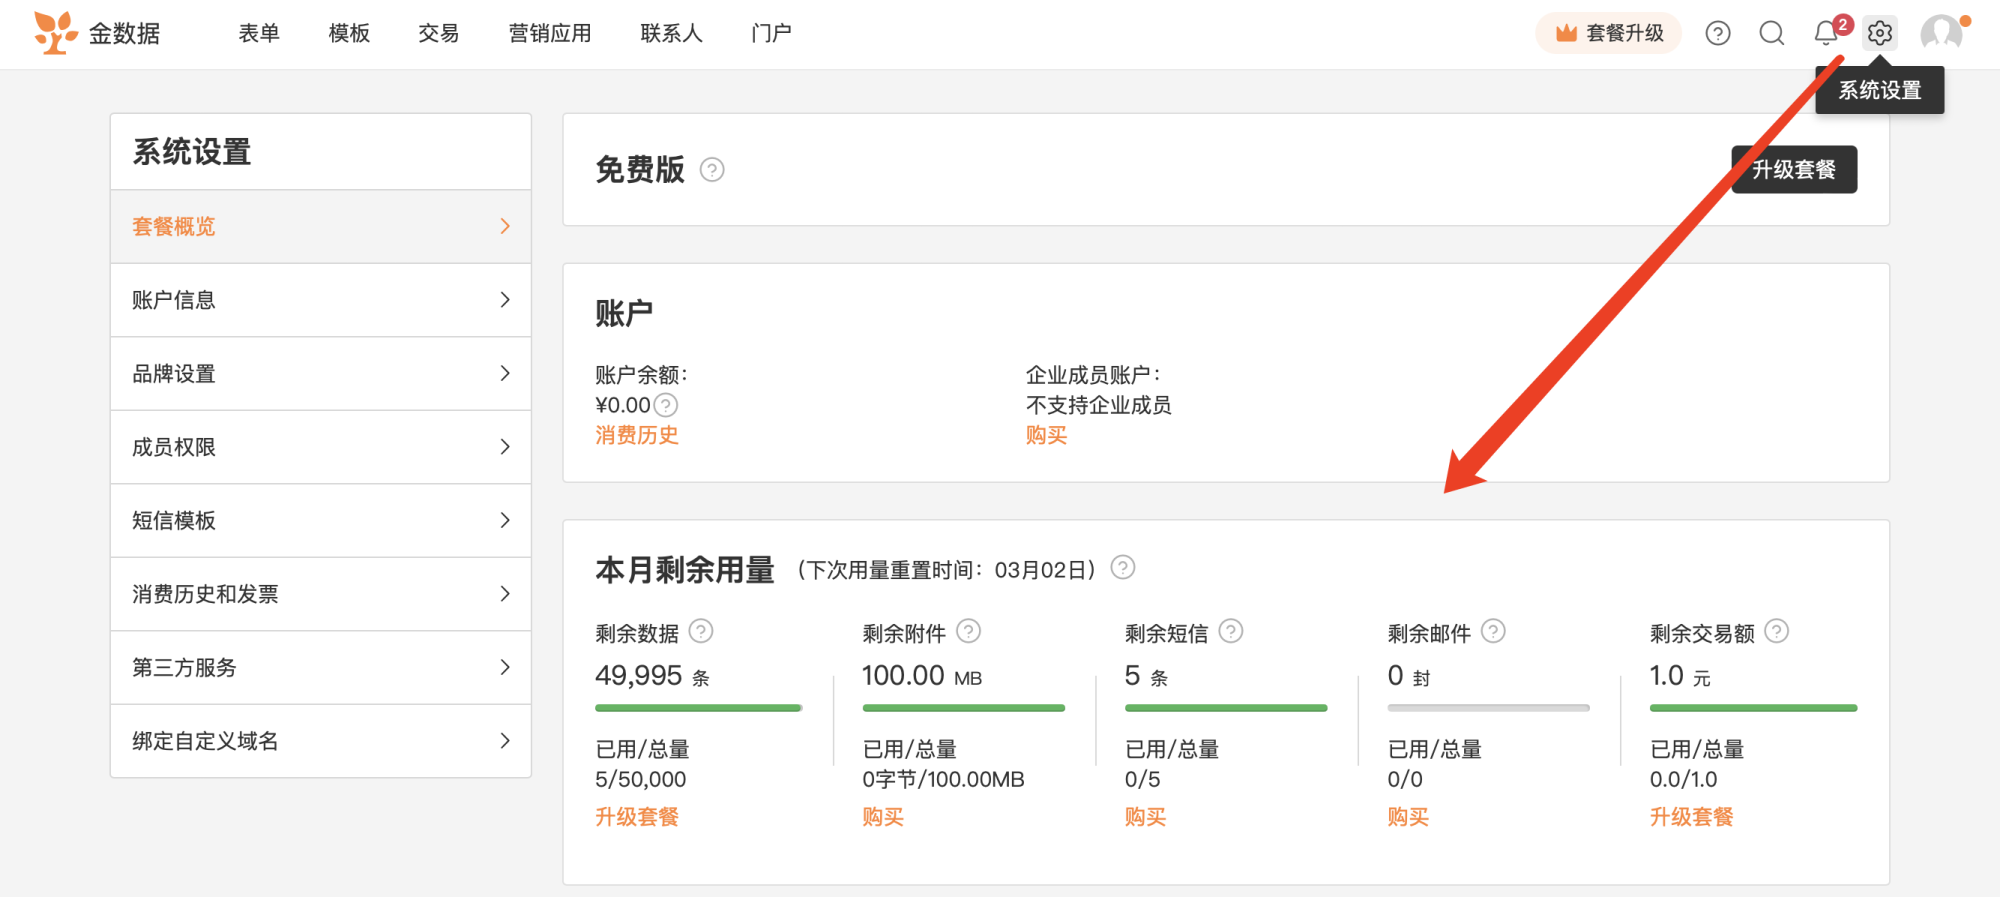Click help icon beside 剩余交易额
The height and width of the screenshot is (897, 2000).
click(x=1777, y=631)
